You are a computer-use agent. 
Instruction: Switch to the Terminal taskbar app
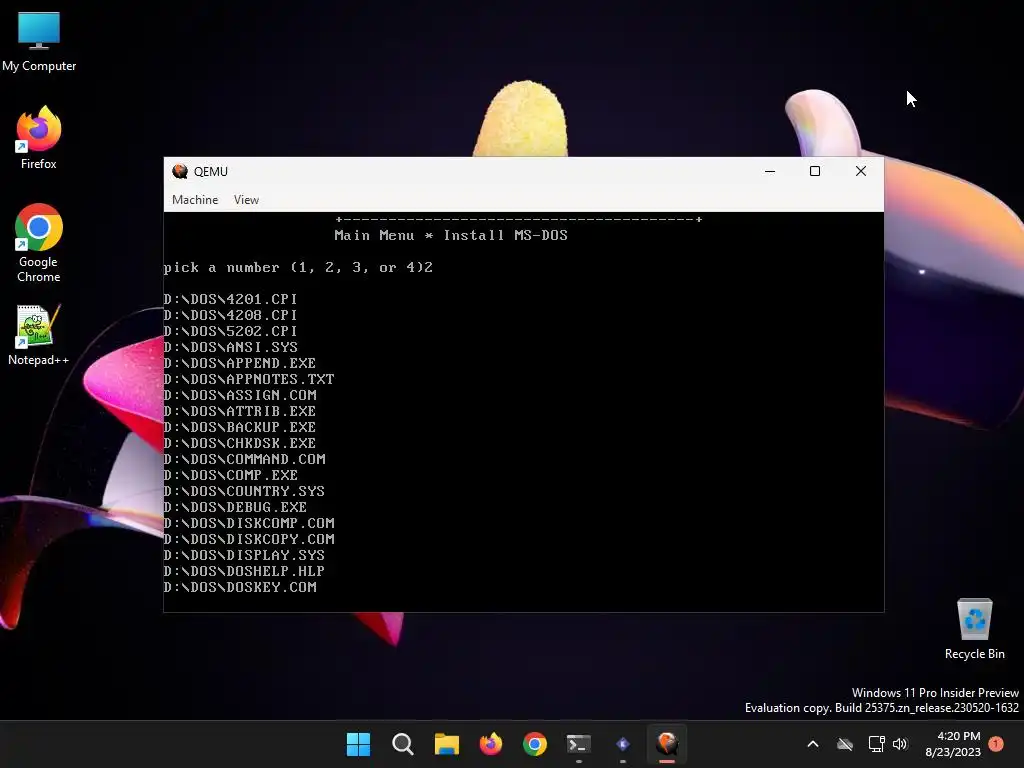tap(579, 744)
